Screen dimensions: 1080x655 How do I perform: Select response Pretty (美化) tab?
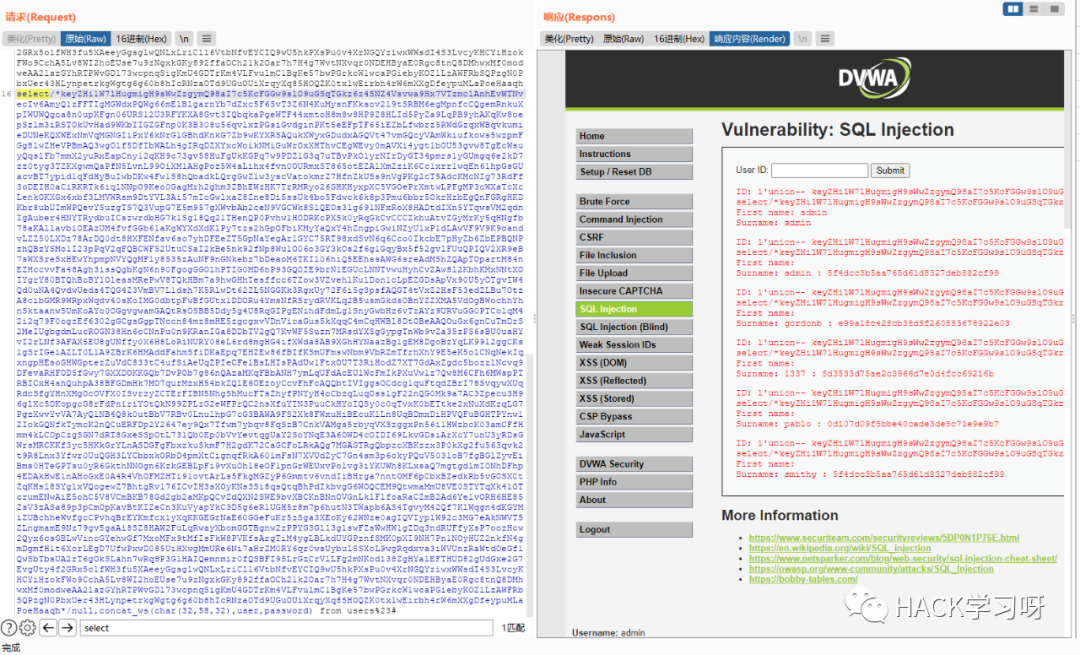(569, 39)
